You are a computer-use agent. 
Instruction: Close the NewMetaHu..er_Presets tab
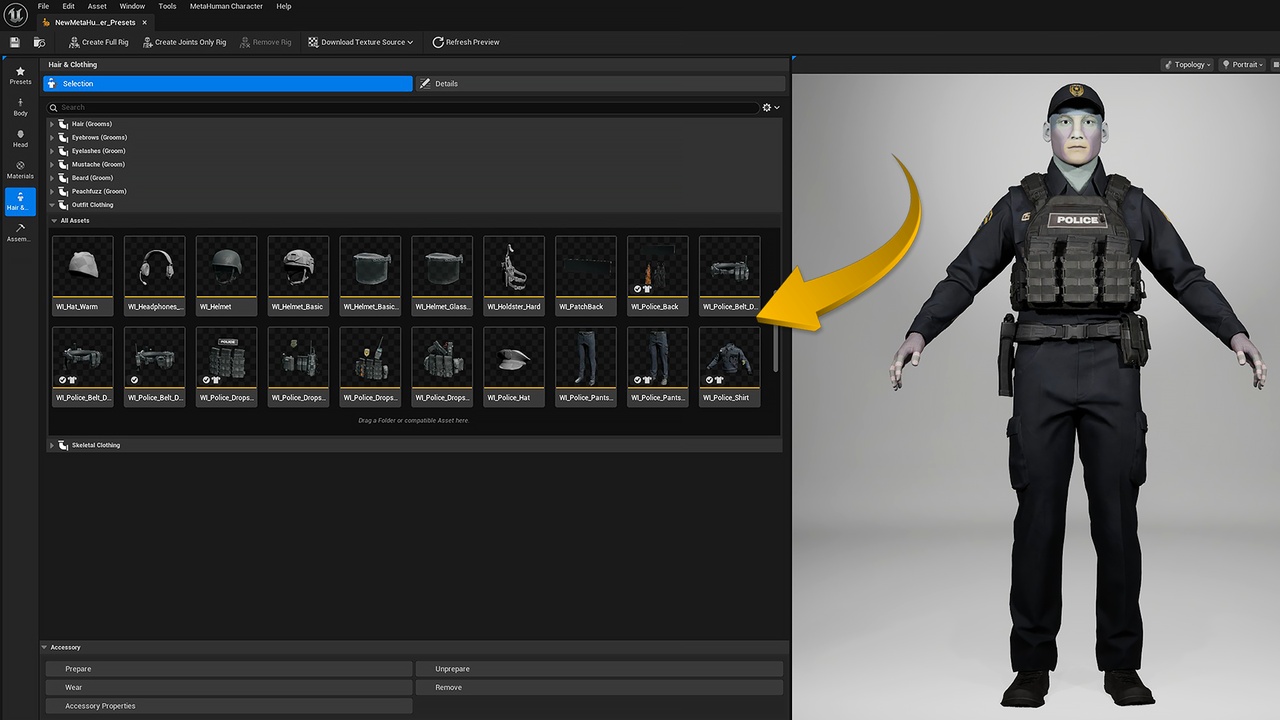pos(145,22)
